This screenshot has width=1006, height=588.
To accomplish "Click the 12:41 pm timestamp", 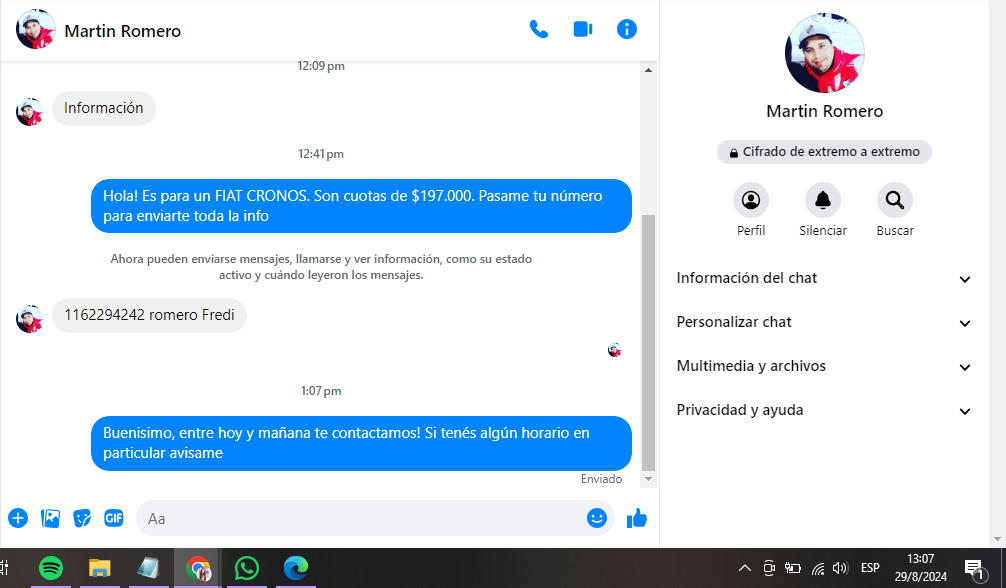I will [321, 154].
